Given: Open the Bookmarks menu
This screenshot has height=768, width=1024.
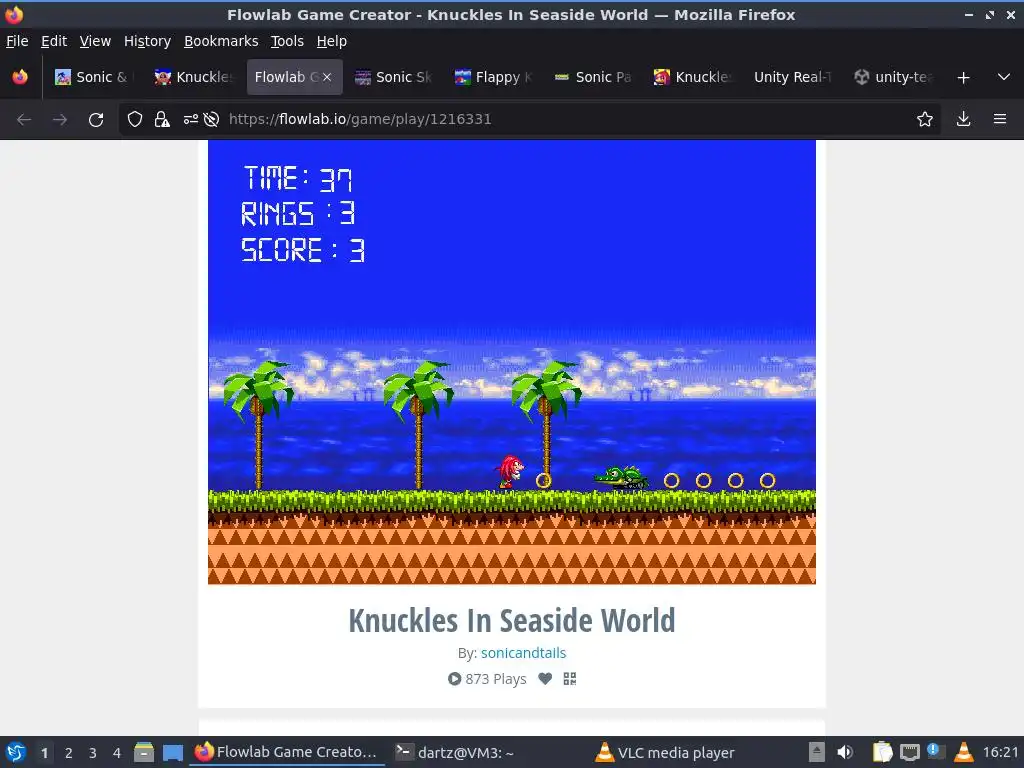Looking at the screenshot, I should (x=221, y=41).
